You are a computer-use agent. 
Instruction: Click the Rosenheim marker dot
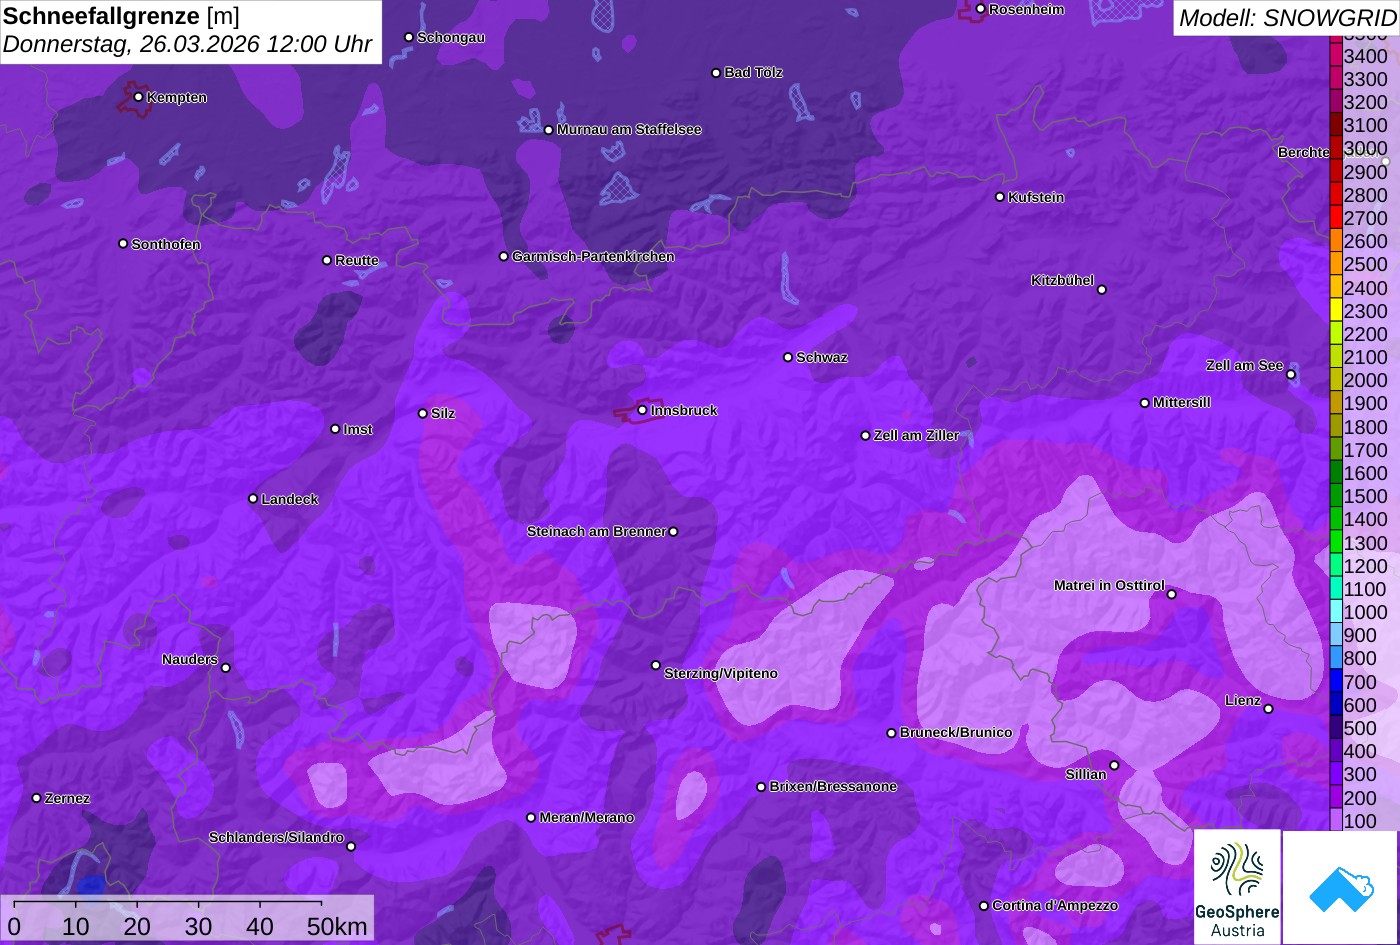tap(981, 9)
